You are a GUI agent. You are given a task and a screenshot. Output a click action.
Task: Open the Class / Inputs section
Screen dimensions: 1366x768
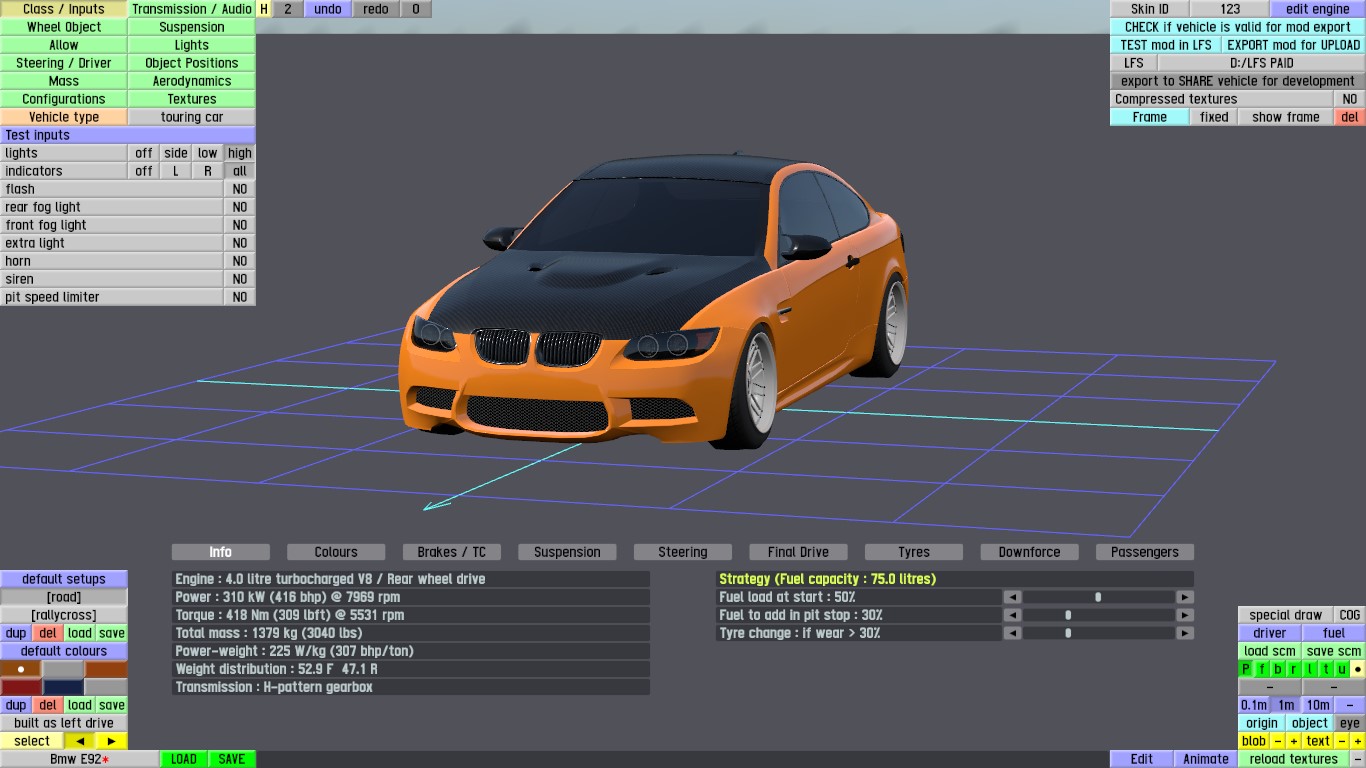(64, 9)
